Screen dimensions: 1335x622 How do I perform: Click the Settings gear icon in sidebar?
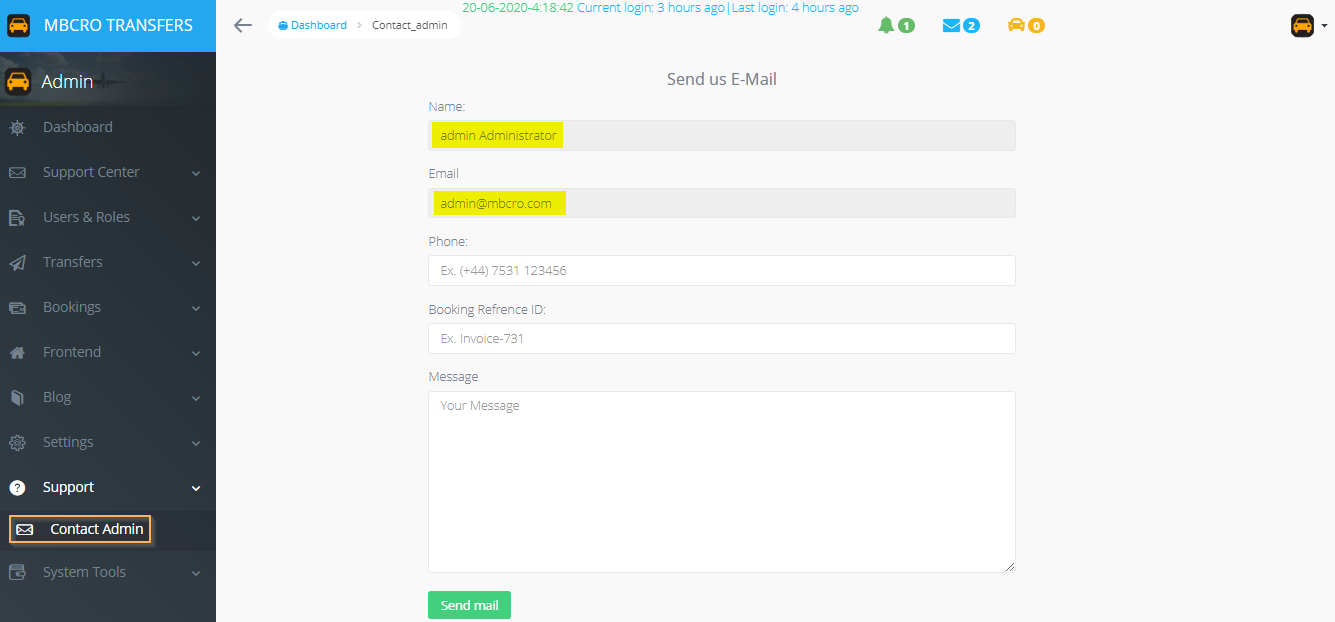click(17, 443)
